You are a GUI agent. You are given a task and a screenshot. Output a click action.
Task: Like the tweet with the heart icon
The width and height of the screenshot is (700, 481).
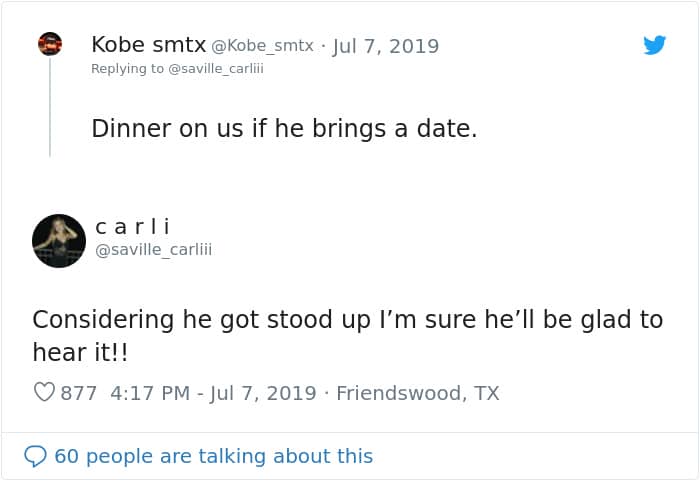44,393
